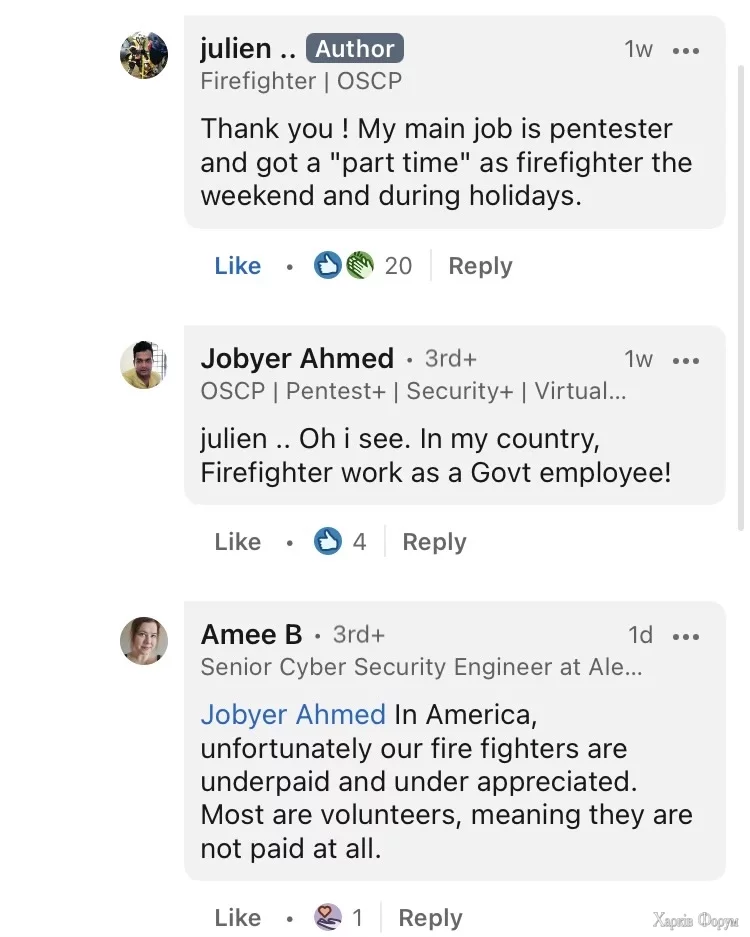This screenshot has height=937, width=750.
Task: Open the Amee B commenter name
Action: tap(251, 635)
